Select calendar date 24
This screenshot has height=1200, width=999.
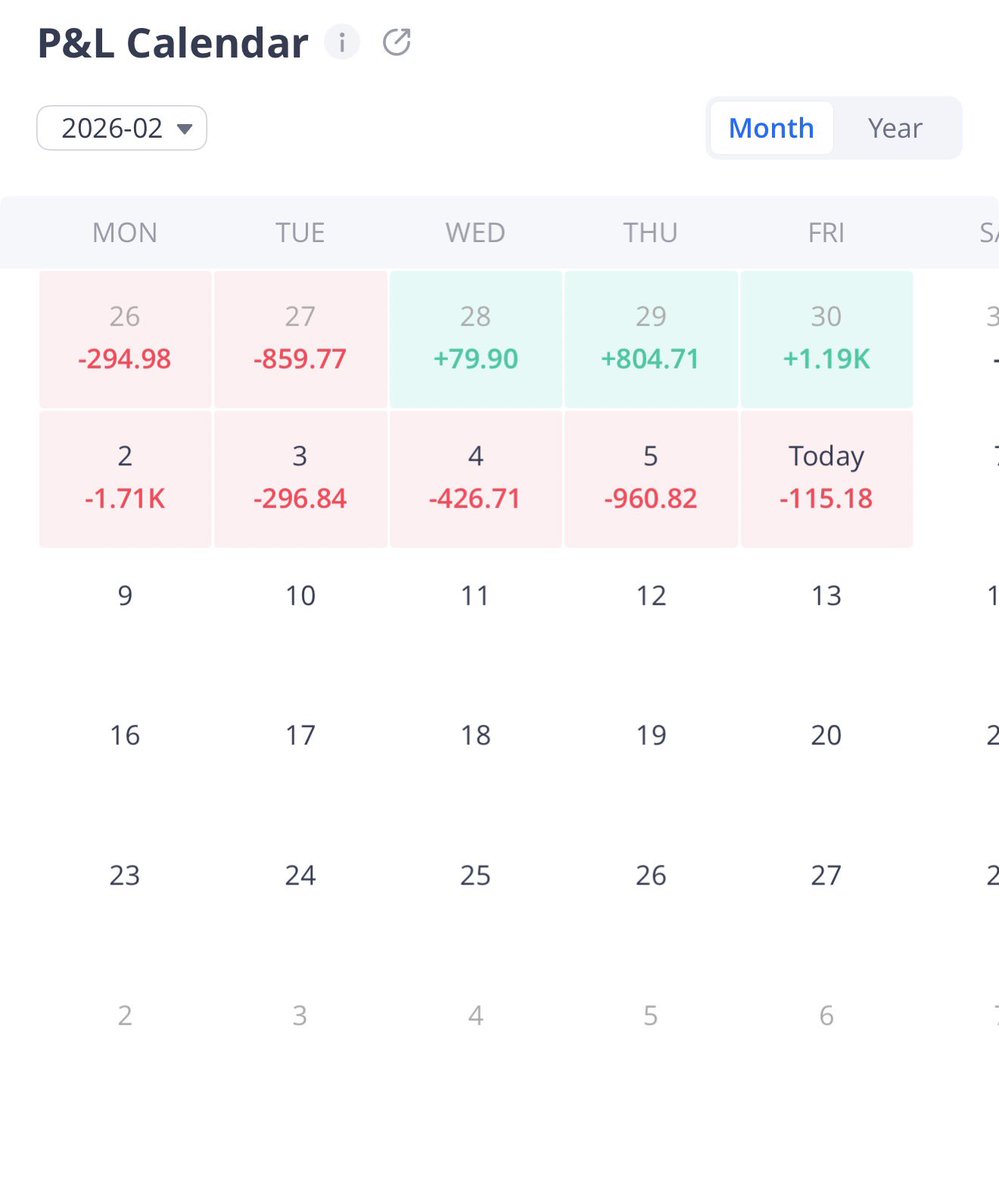[300, 876]
